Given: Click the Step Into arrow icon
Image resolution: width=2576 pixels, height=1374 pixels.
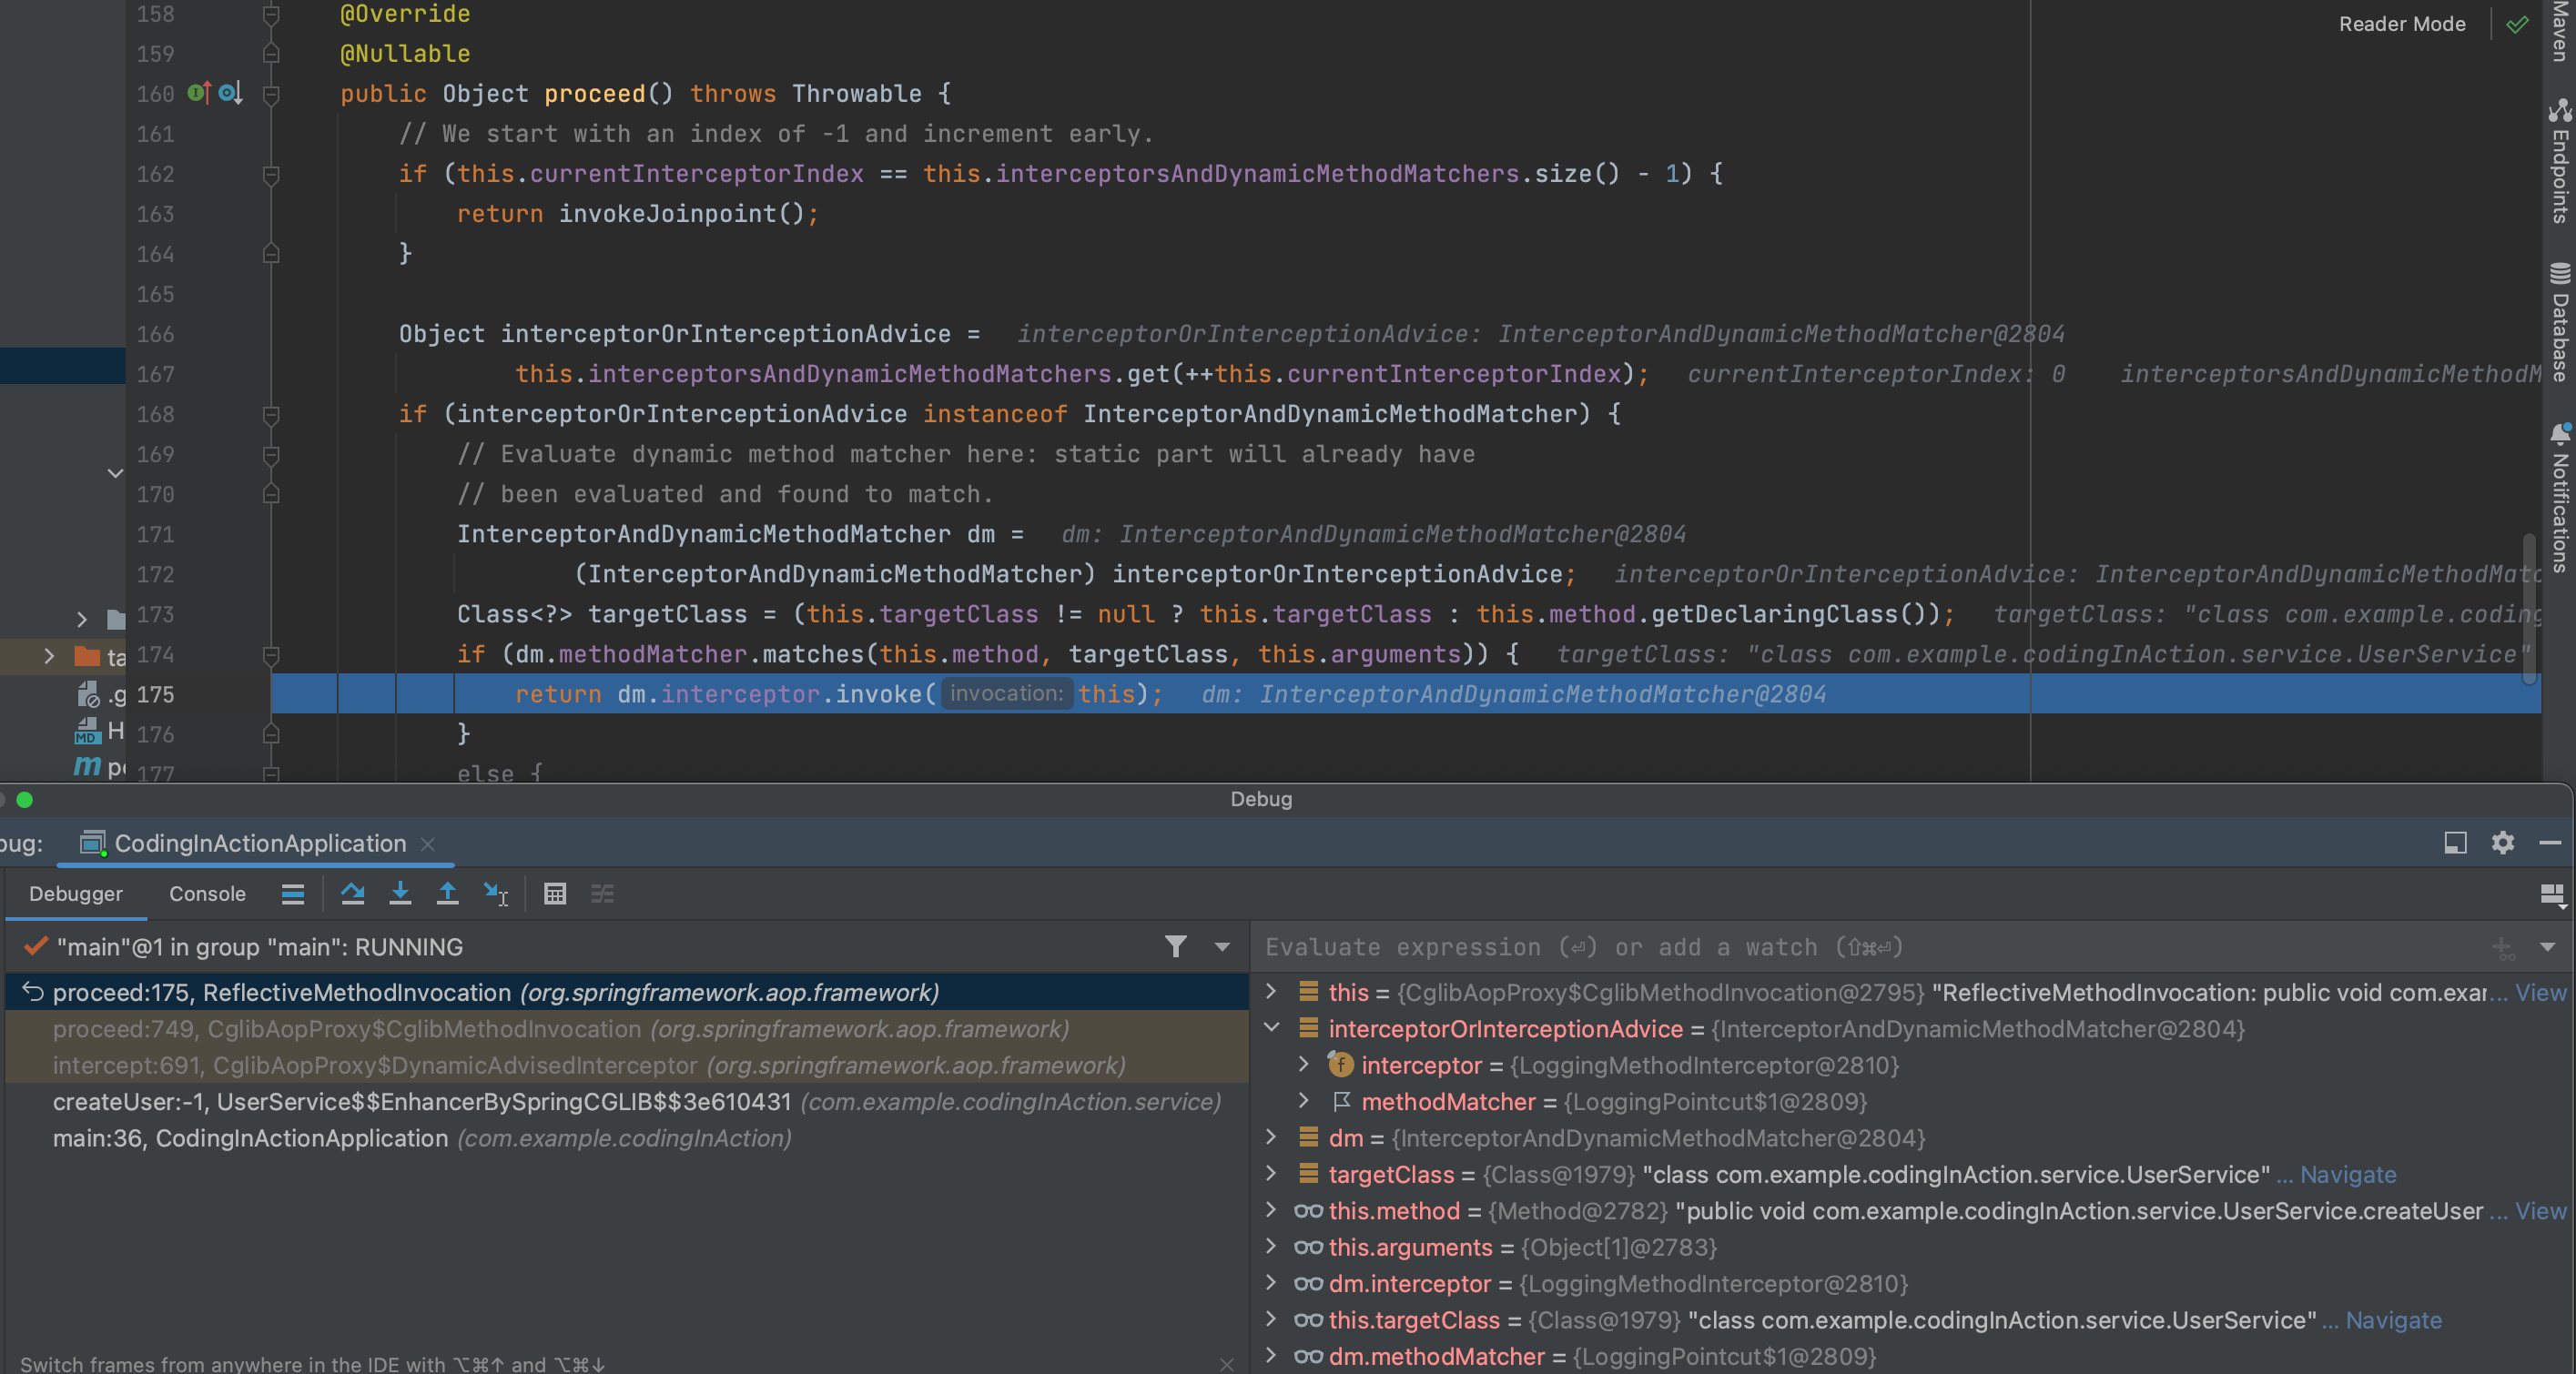Looking at the screenshot, I should (x=400, y=893).
